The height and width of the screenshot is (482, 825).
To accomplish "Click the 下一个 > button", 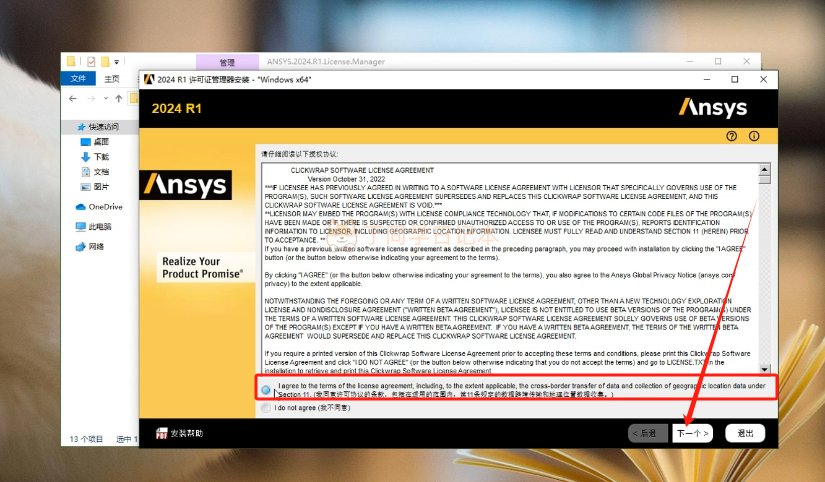I will [692, 433].
